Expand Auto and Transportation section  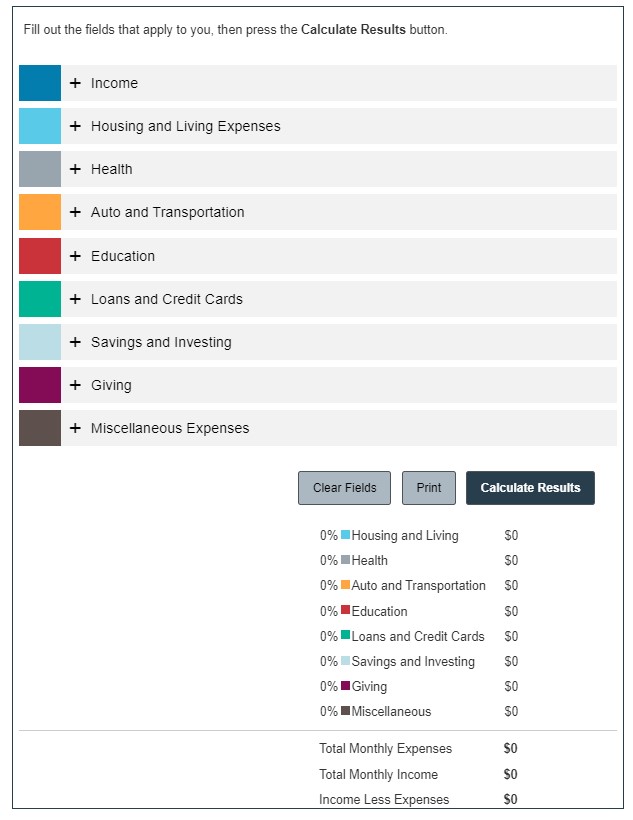[x=167, y=212]
